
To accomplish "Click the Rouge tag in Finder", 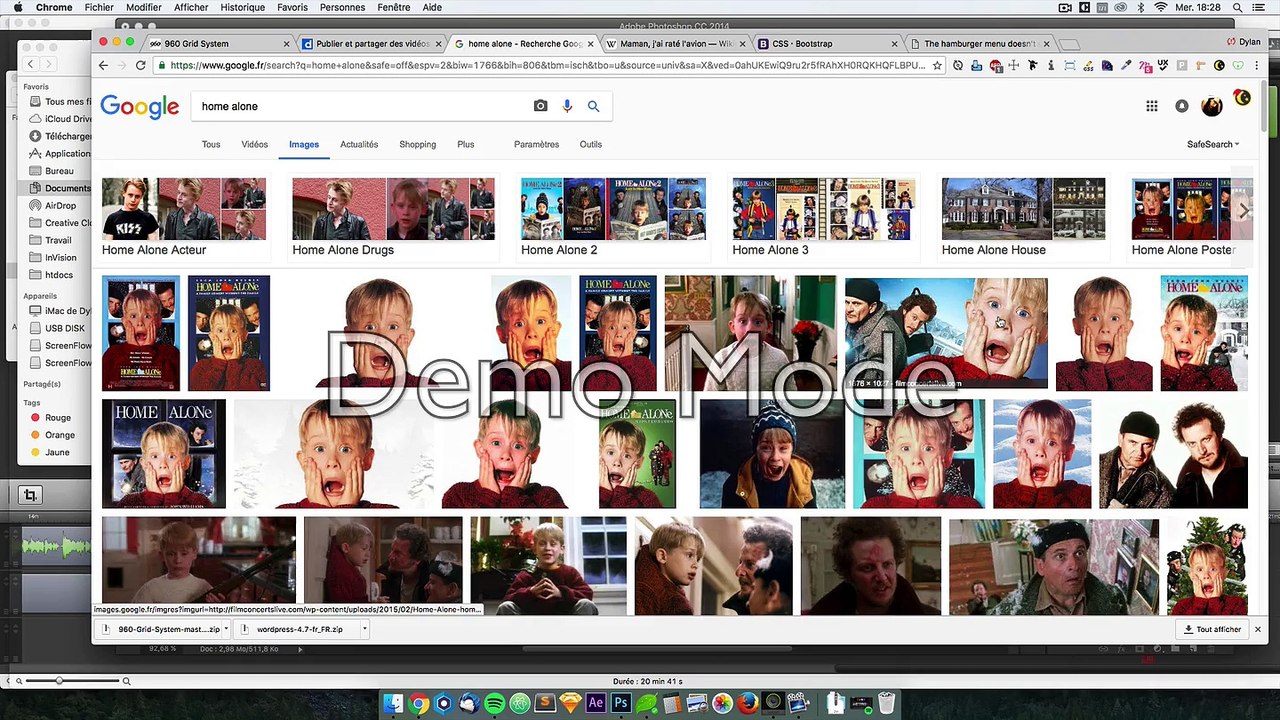I will tap(57, 418).
